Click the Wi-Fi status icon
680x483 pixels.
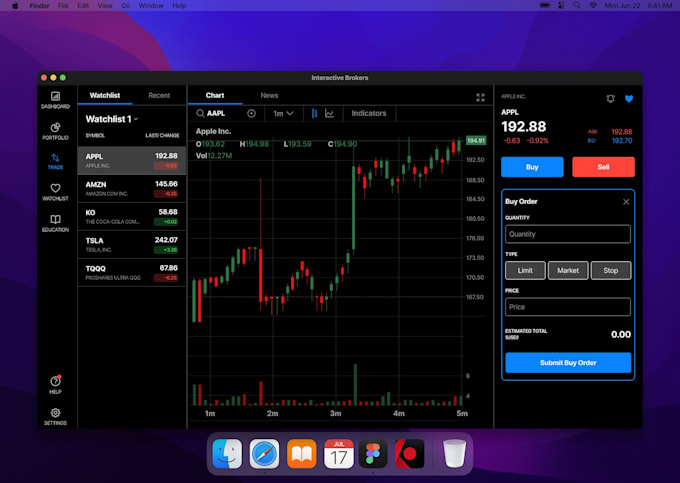(593, 5)
